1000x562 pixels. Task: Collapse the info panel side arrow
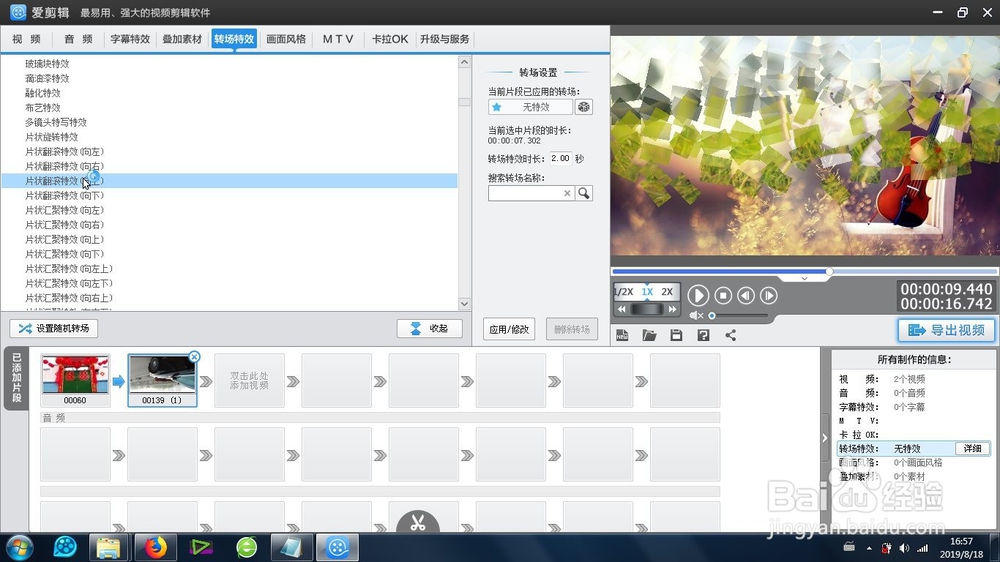[x=825, y=438]
